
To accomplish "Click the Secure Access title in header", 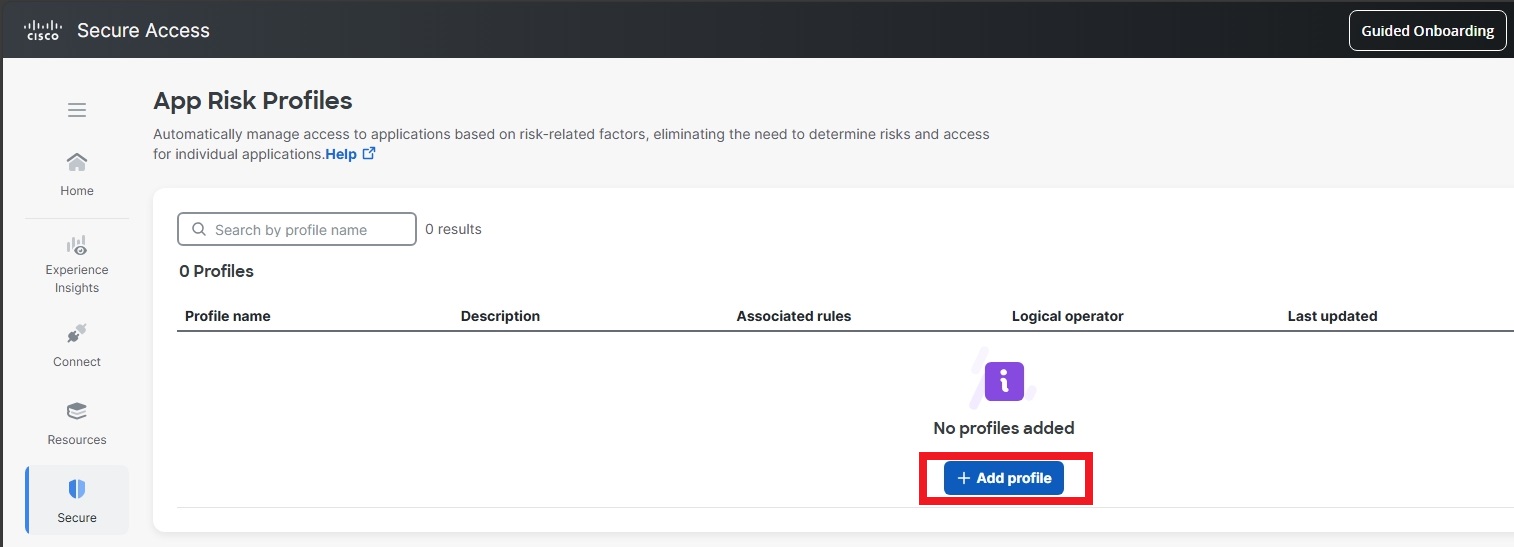I will (143, 30).
